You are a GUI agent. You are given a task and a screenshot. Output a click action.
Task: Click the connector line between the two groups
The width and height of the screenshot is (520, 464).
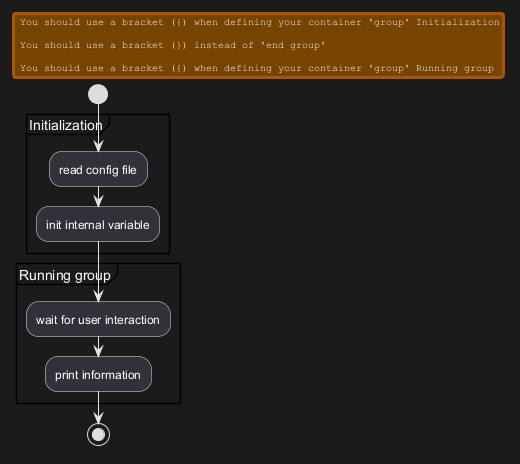(x=98, y=258)
